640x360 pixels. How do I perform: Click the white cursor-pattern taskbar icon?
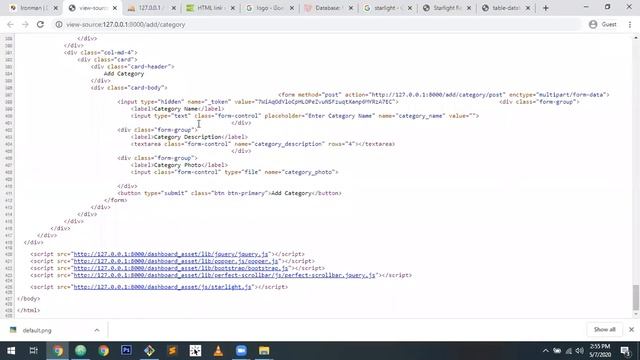[x=195, y=351]
